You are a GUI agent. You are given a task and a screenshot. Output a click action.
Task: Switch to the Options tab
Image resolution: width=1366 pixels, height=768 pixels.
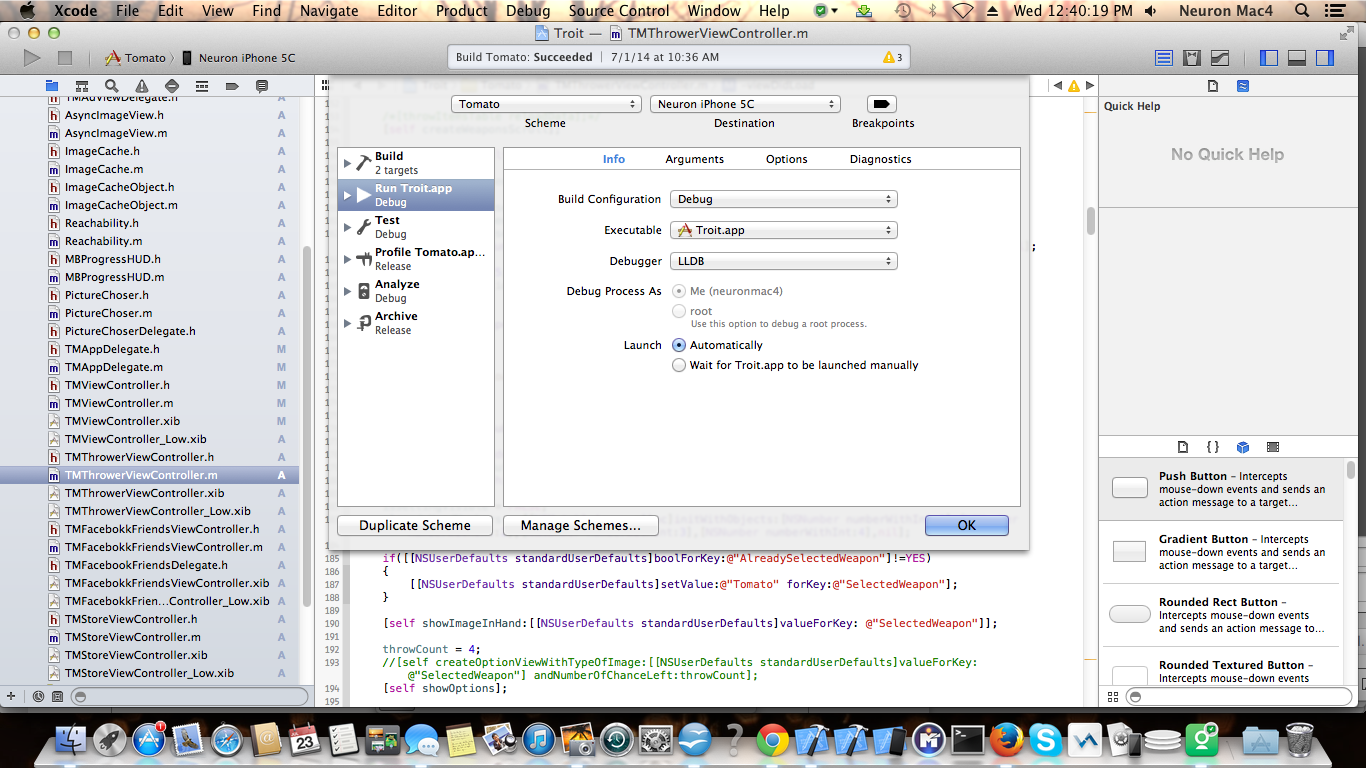787,159
